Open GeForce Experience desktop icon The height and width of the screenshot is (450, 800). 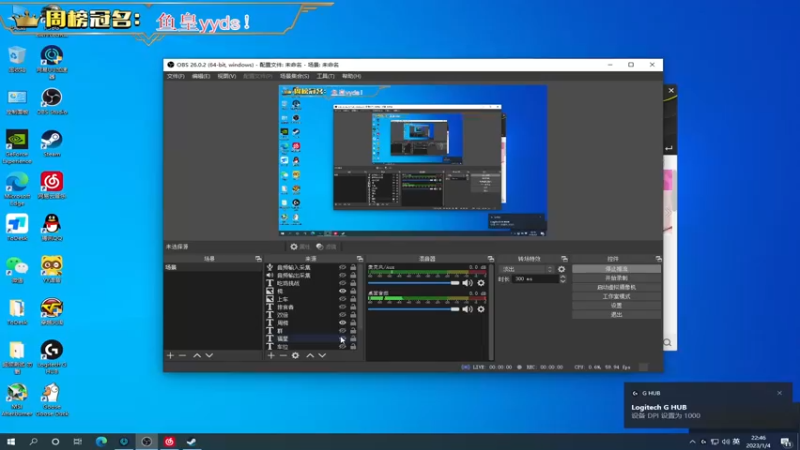tap(17, 146)
